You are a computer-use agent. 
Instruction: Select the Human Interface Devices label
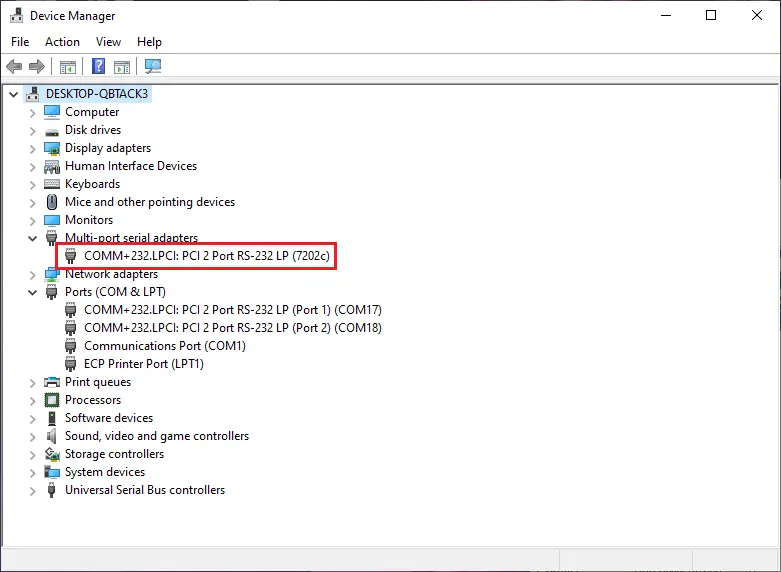point(131,166)
